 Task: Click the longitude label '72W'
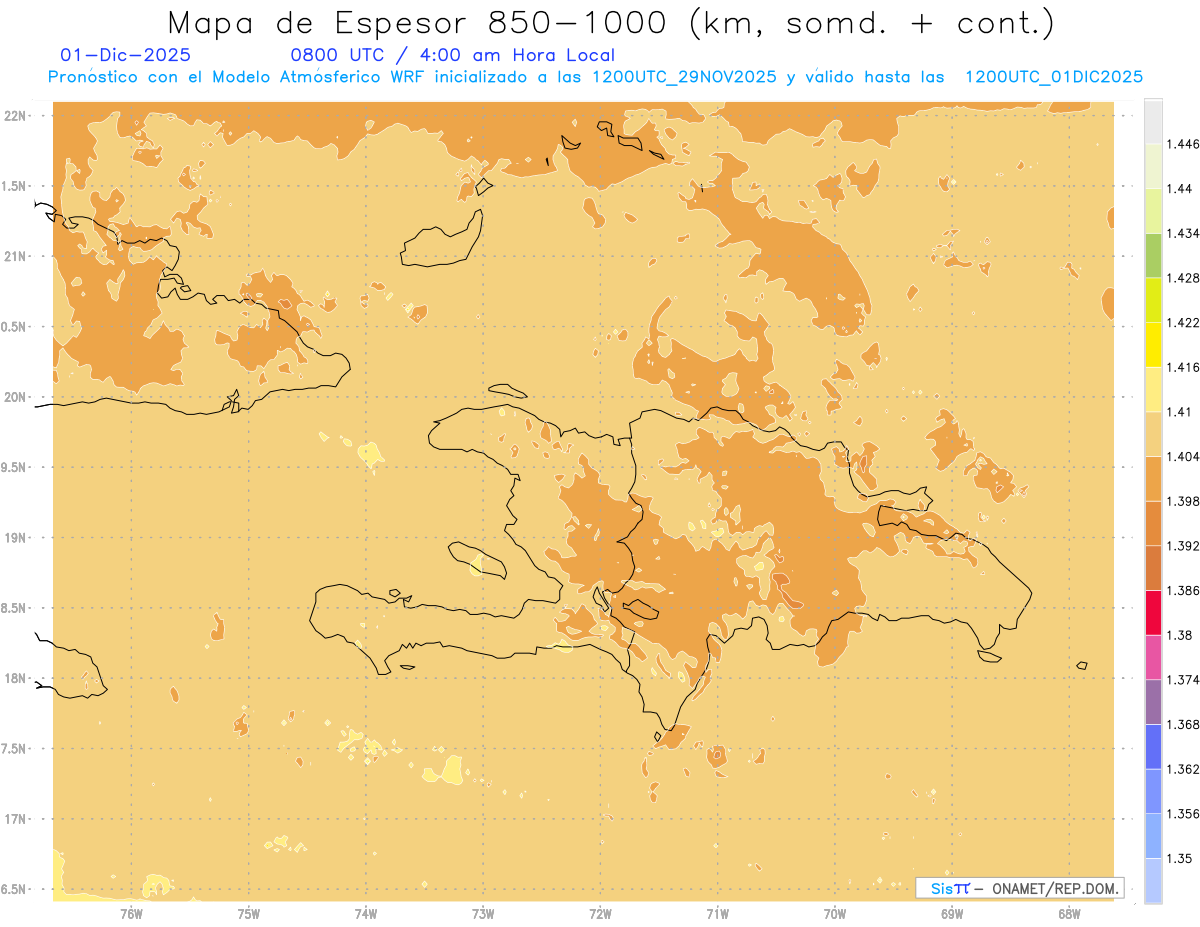tap(600, 913)
